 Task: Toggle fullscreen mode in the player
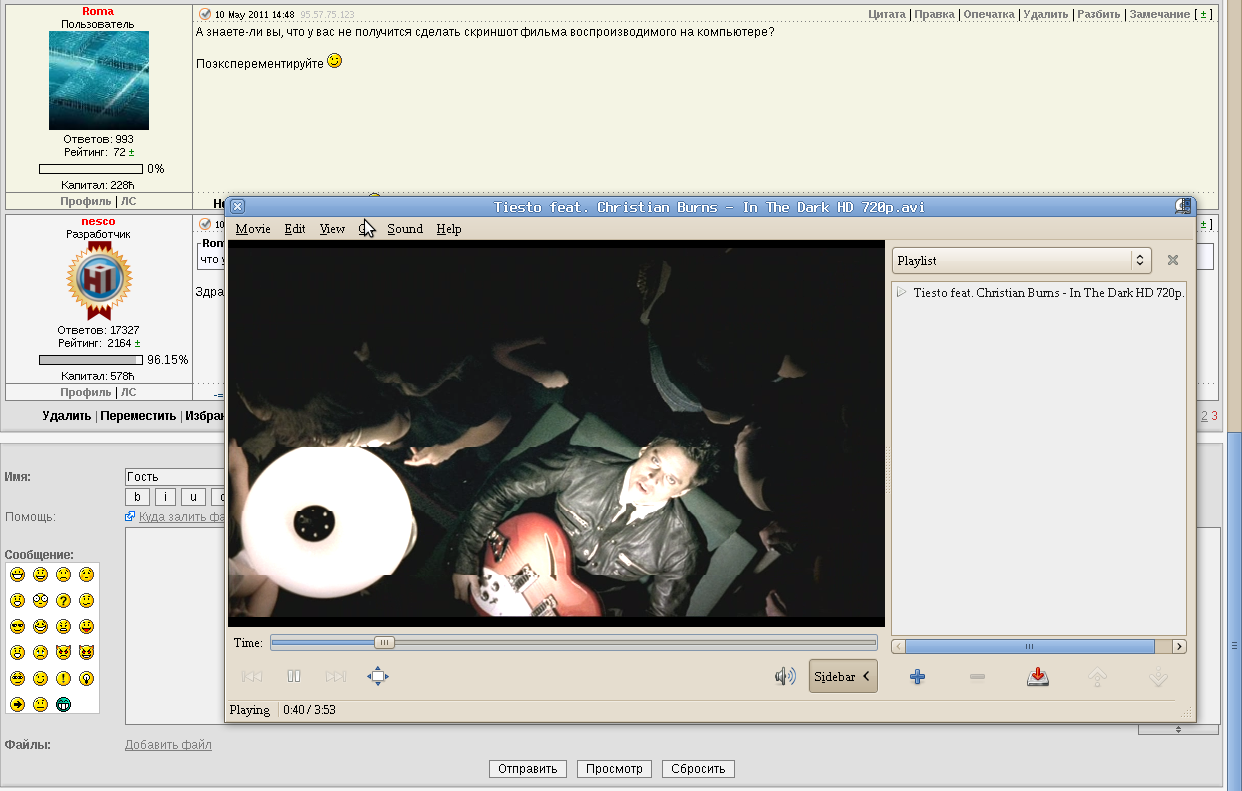(x=377, y=677)
